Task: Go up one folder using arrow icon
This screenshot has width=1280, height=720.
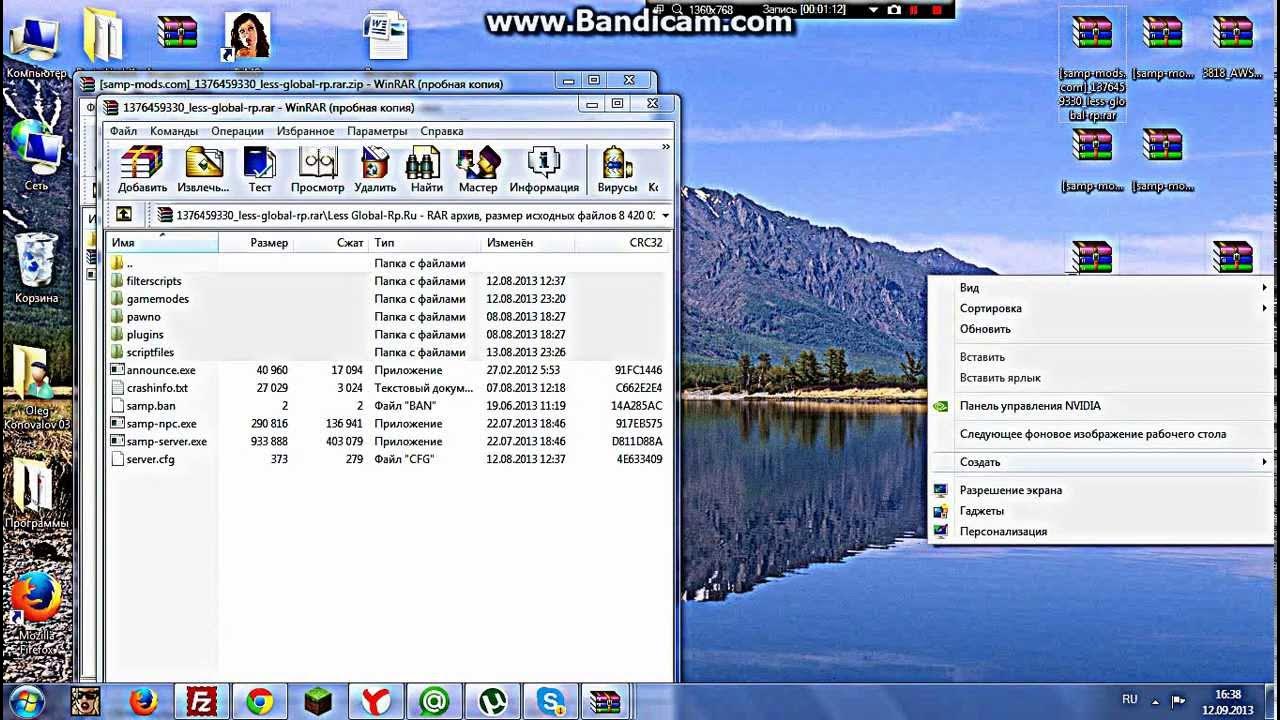Action: (123, 214)
